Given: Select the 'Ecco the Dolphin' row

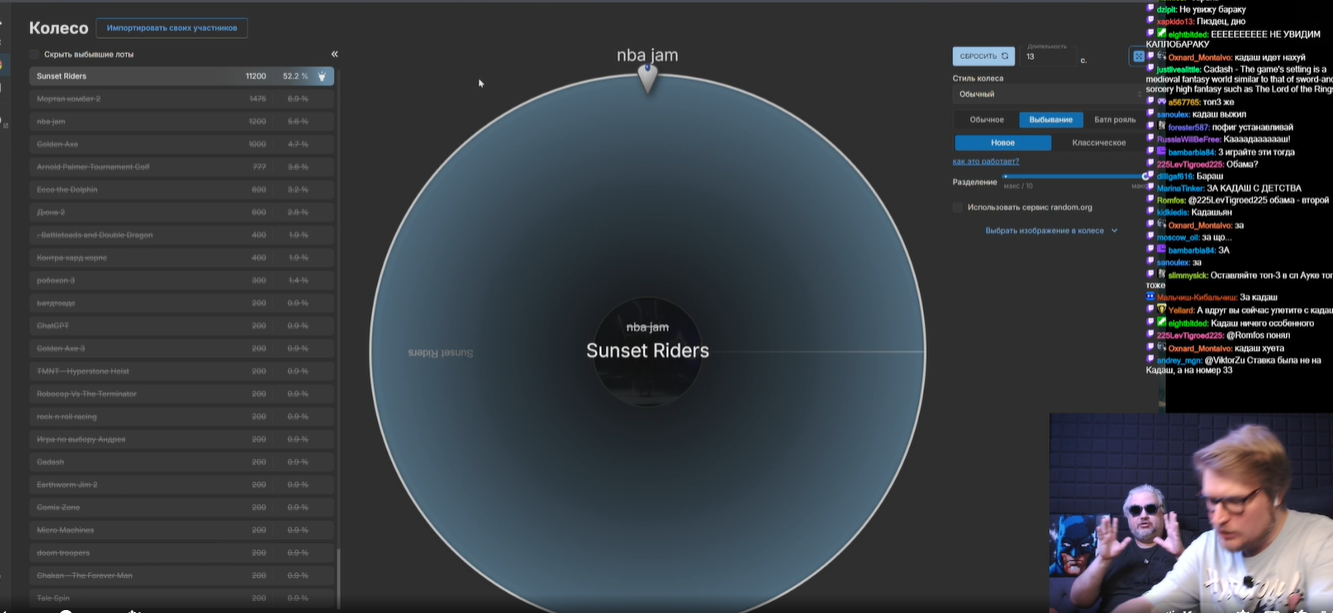Looking at the screenshot, I should (181, 189).
